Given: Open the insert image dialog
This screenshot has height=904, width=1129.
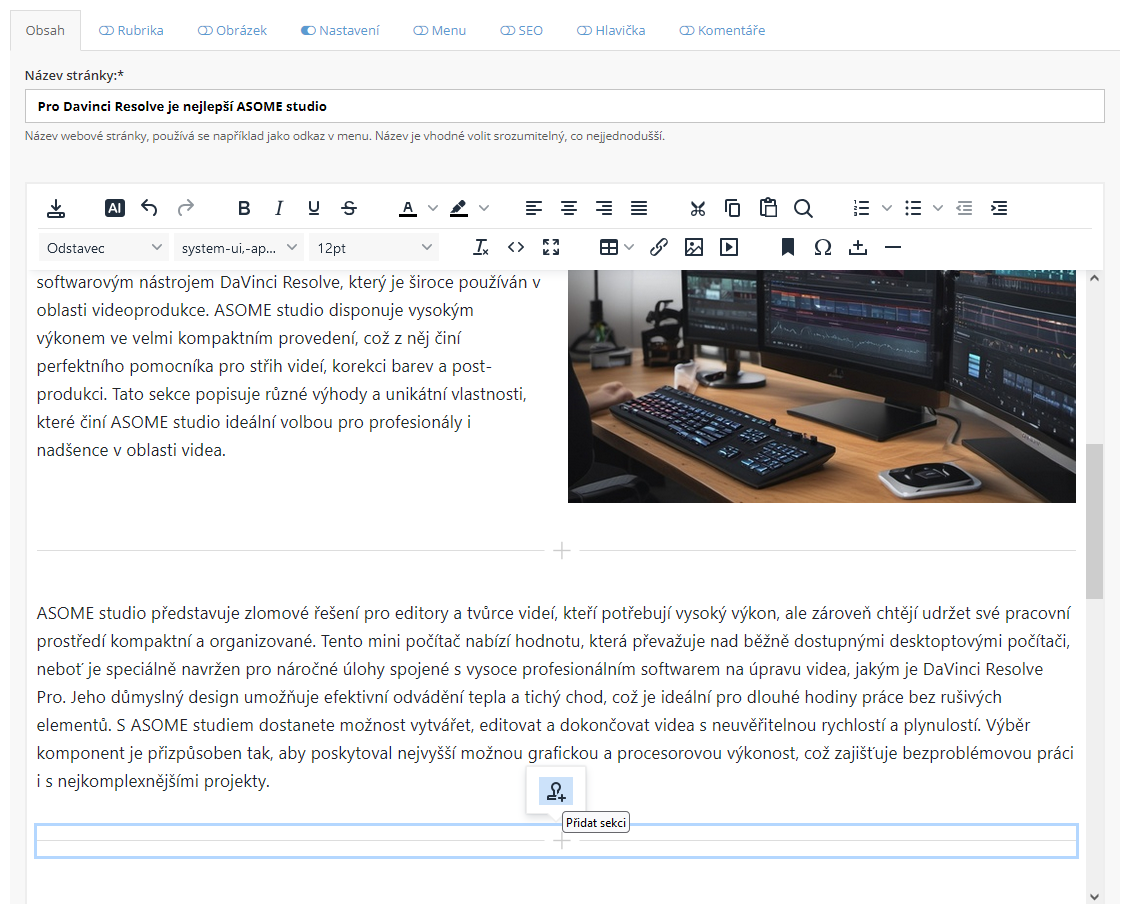Looking at the screenshot, I should (694, 247).
